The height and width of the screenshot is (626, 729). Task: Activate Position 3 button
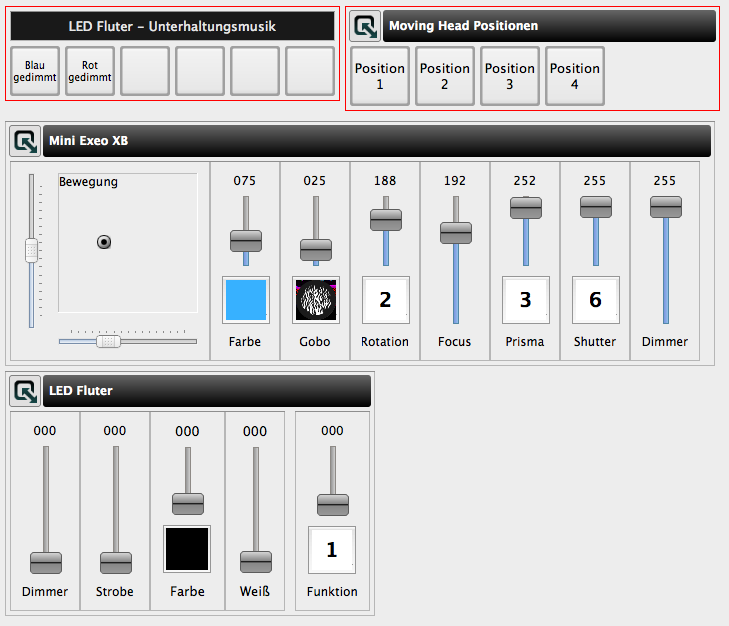(510, 76)
